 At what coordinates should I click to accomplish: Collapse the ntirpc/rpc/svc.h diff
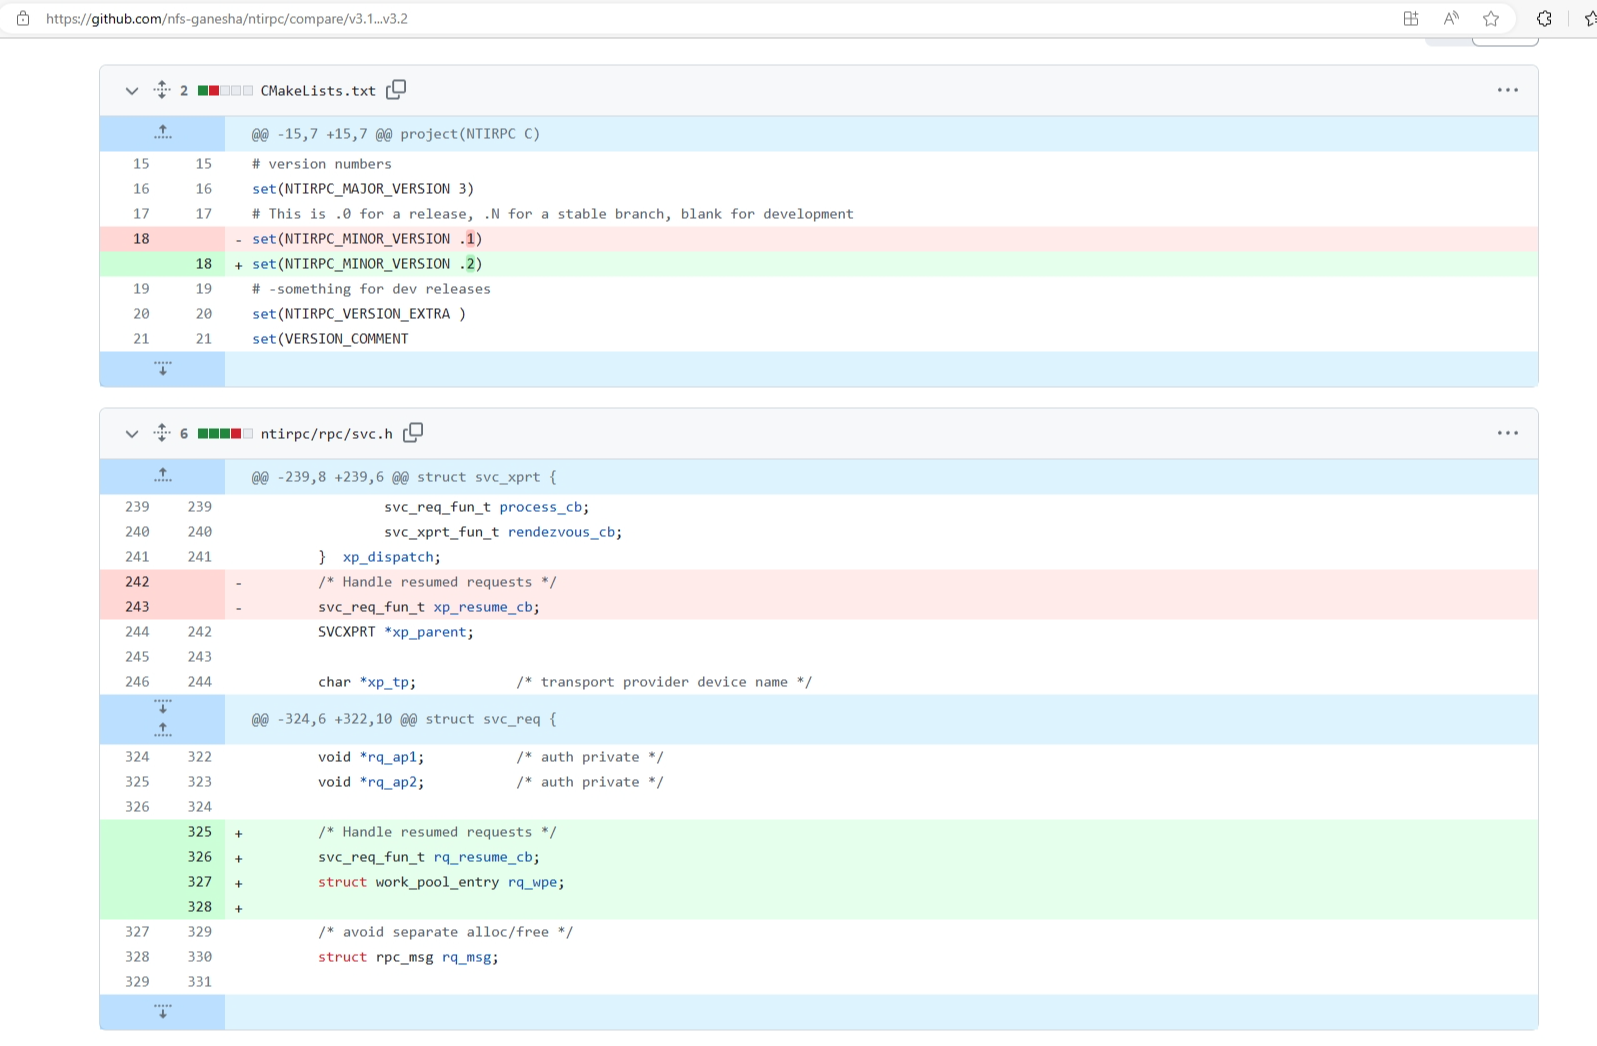[x=132, y=434]
